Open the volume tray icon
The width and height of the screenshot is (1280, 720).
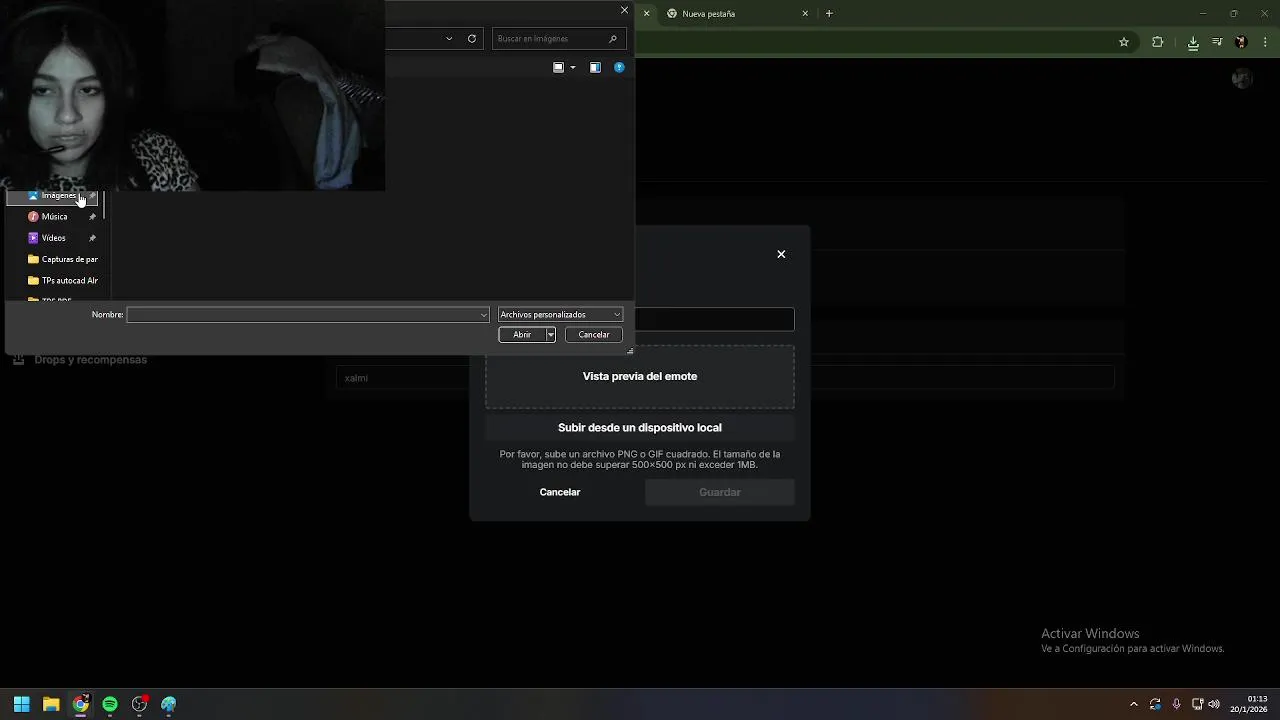click(x=1214, y=704)
